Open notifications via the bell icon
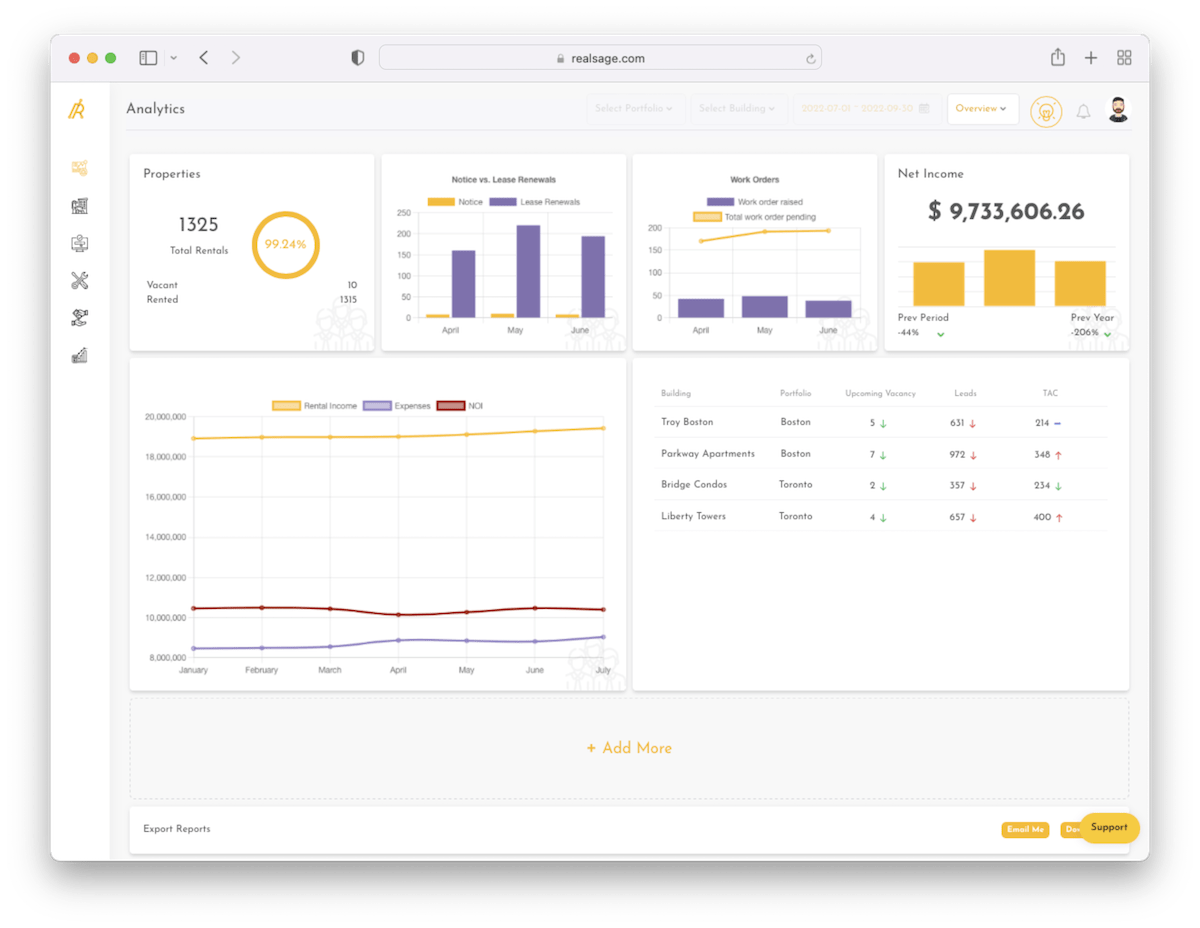 (x=1084, y=112)
